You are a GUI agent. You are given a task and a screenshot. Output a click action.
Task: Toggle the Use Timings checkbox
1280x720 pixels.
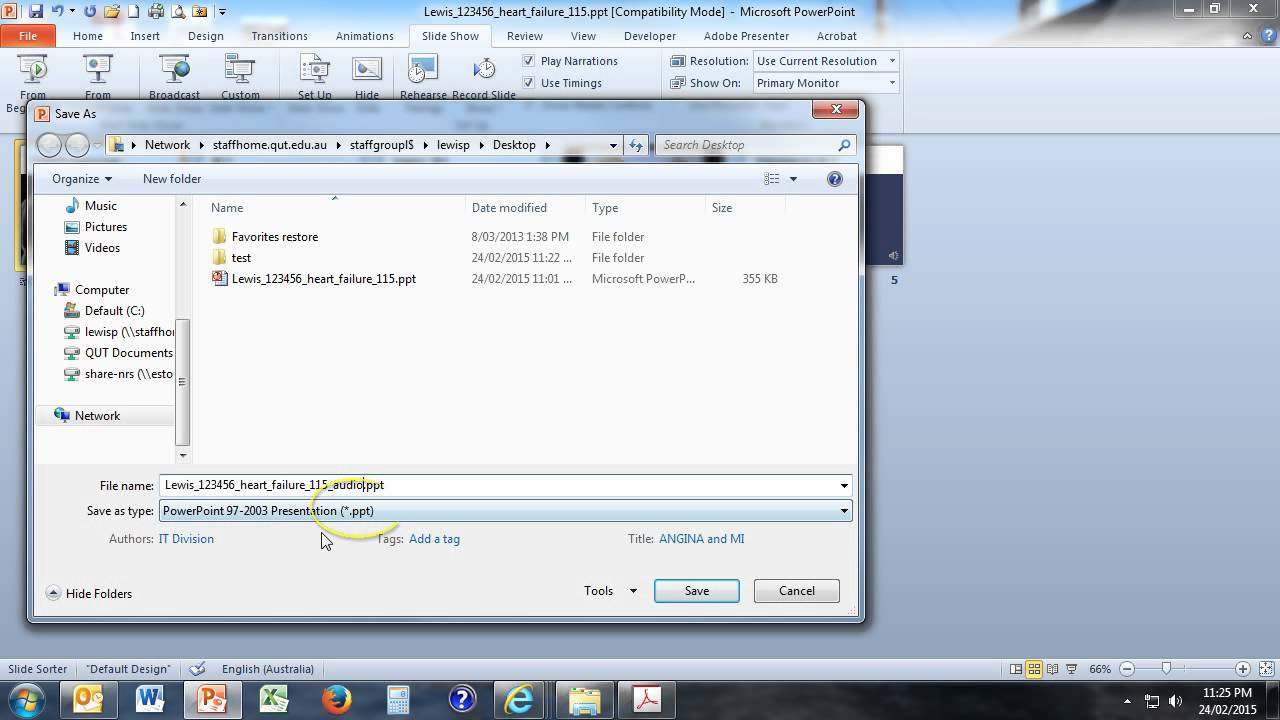529,83
